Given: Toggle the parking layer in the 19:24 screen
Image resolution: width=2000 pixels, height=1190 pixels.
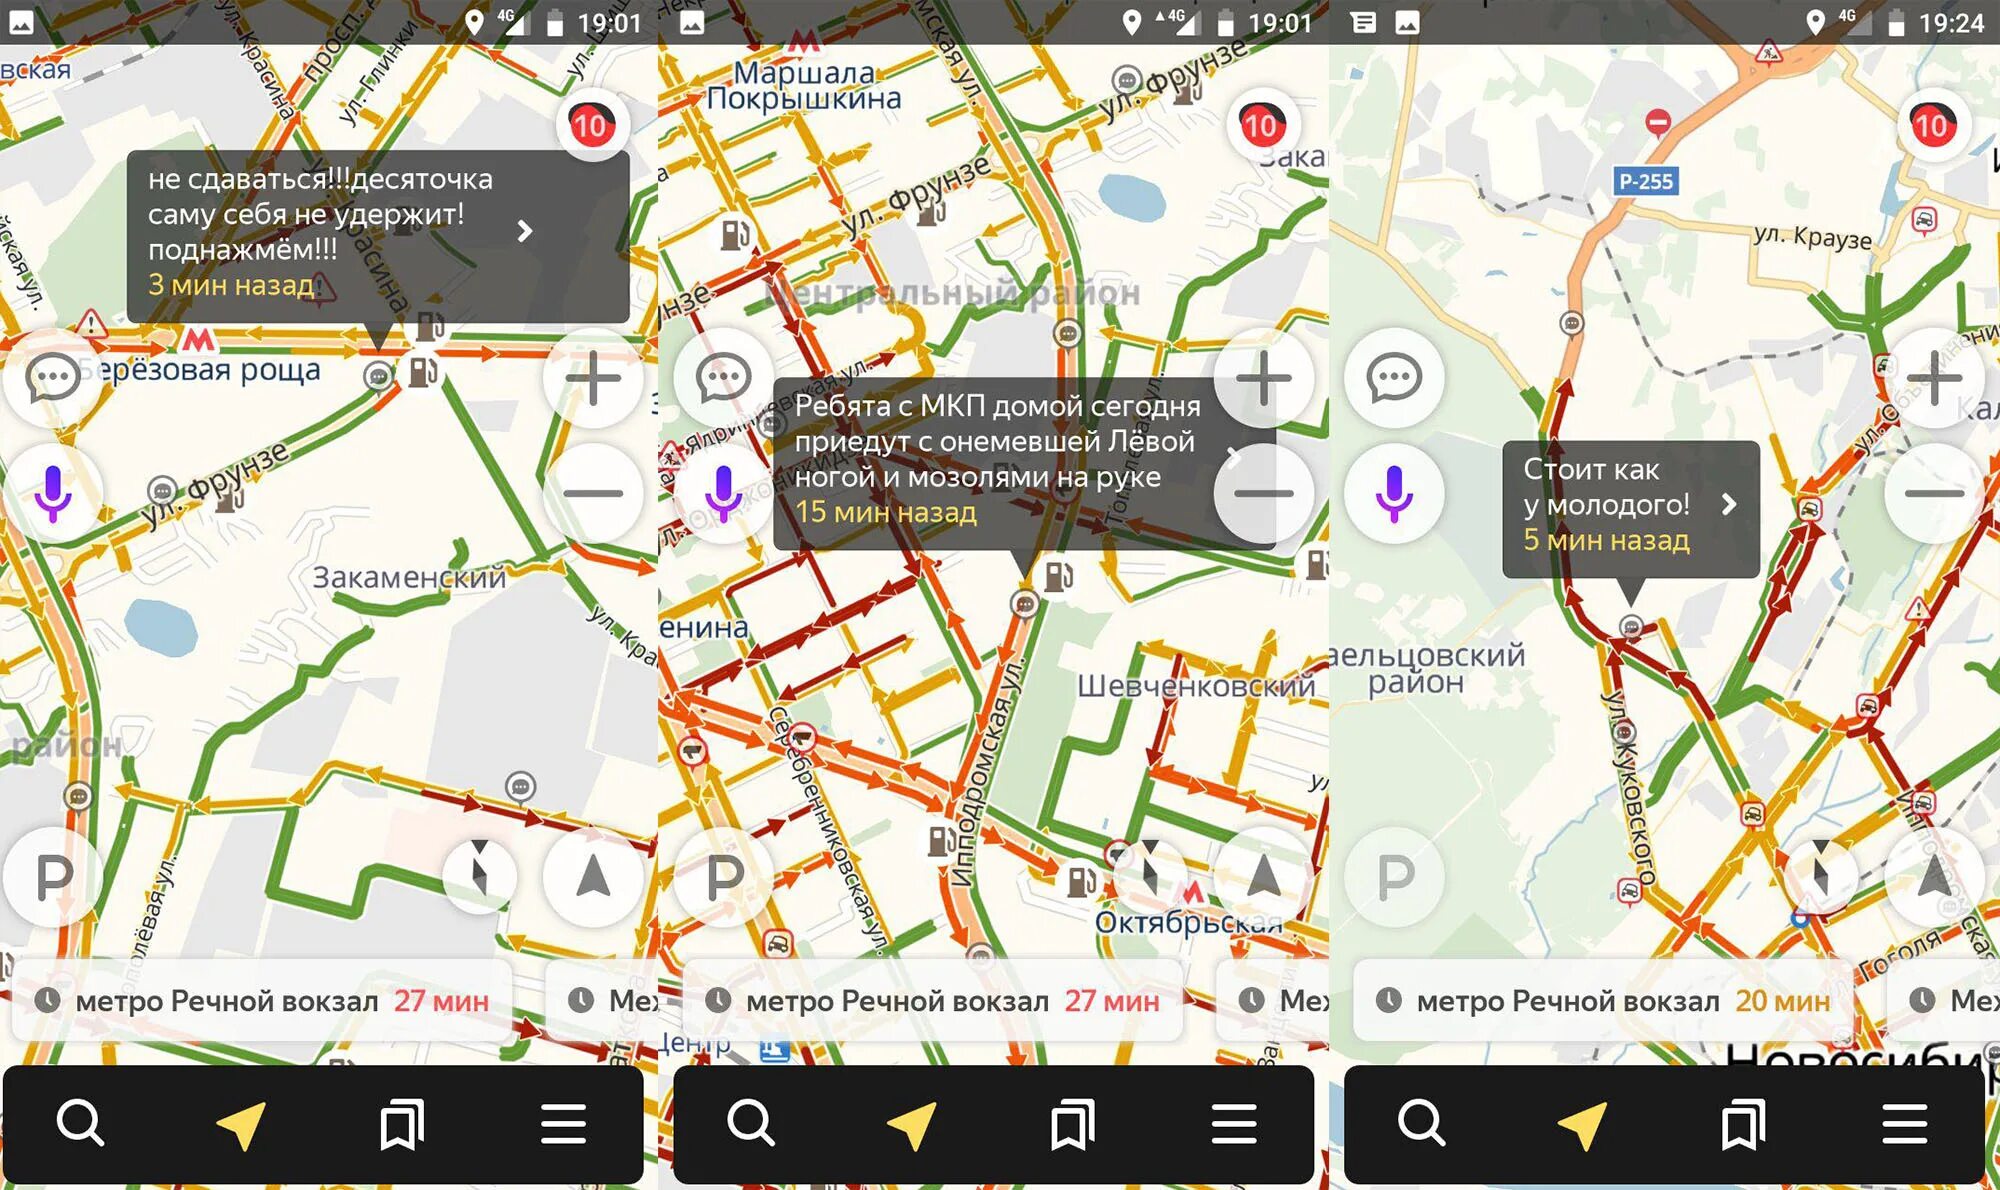Looking at the screenshot, I should [1395, 877].
